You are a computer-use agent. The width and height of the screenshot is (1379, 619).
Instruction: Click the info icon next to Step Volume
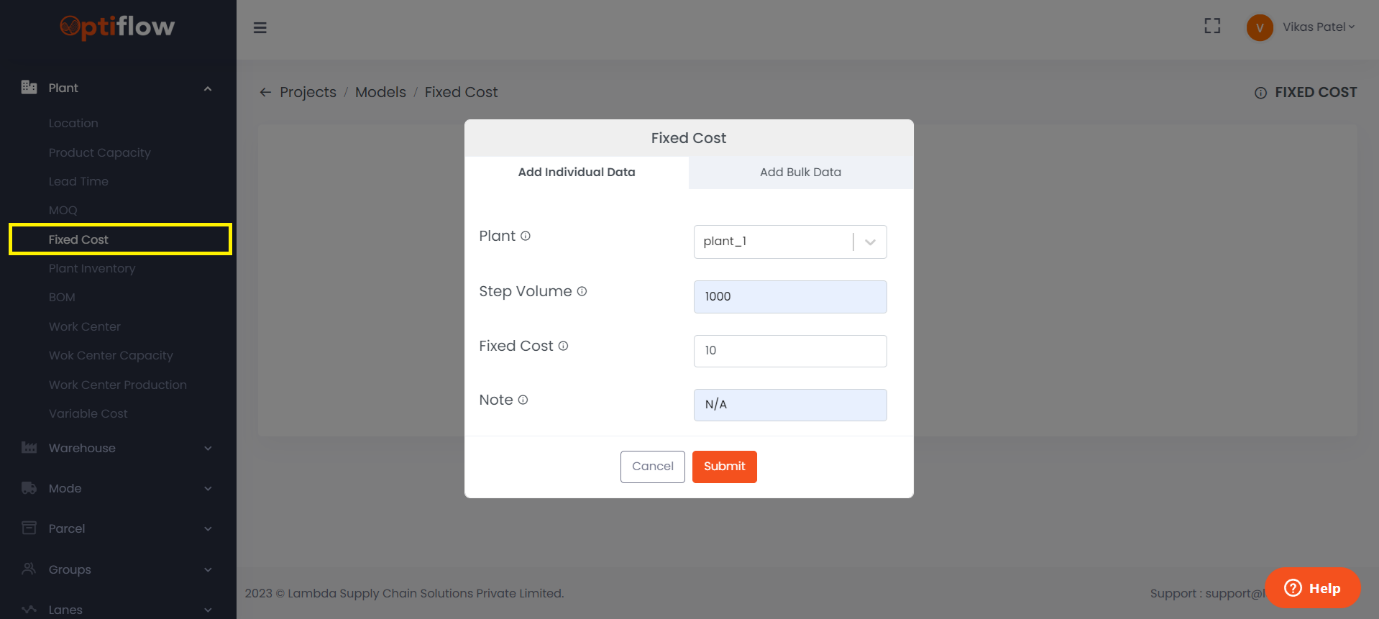point(582,292)
